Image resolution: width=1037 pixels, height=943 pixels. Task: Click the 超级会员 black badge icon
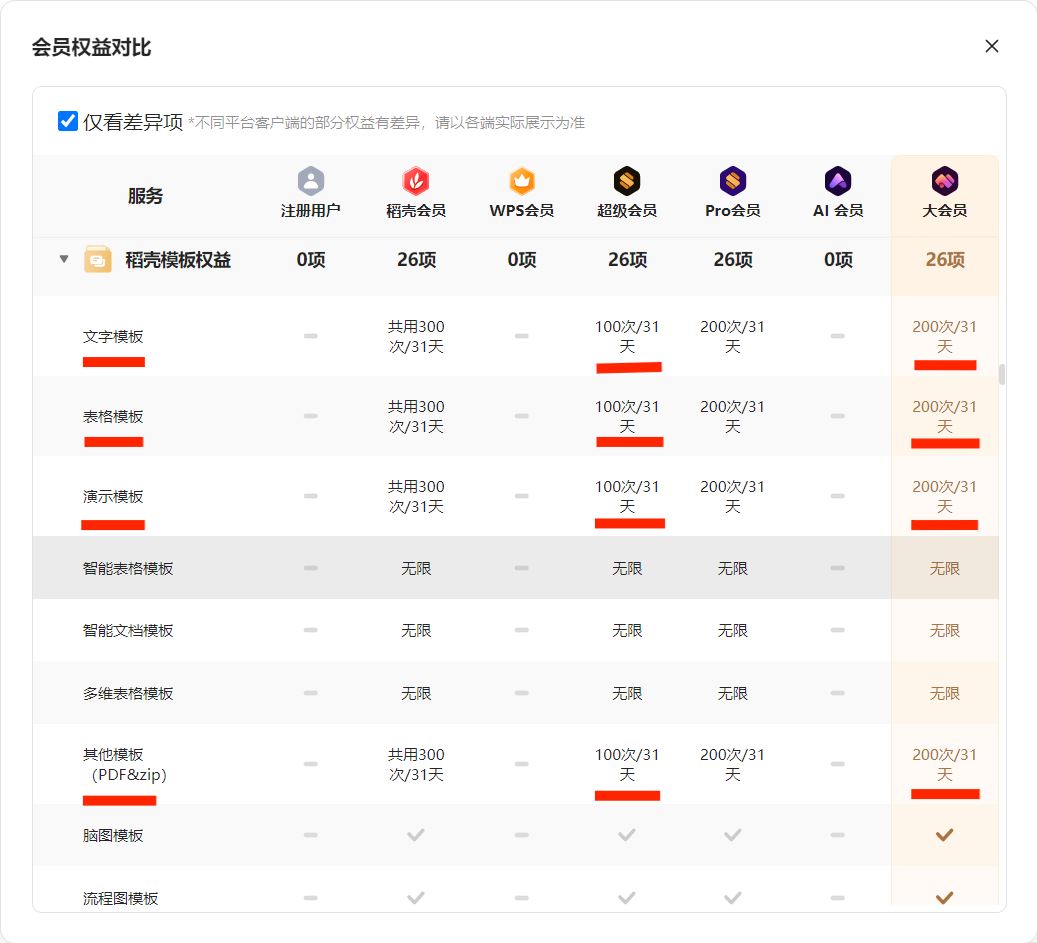tap(627, 181)
